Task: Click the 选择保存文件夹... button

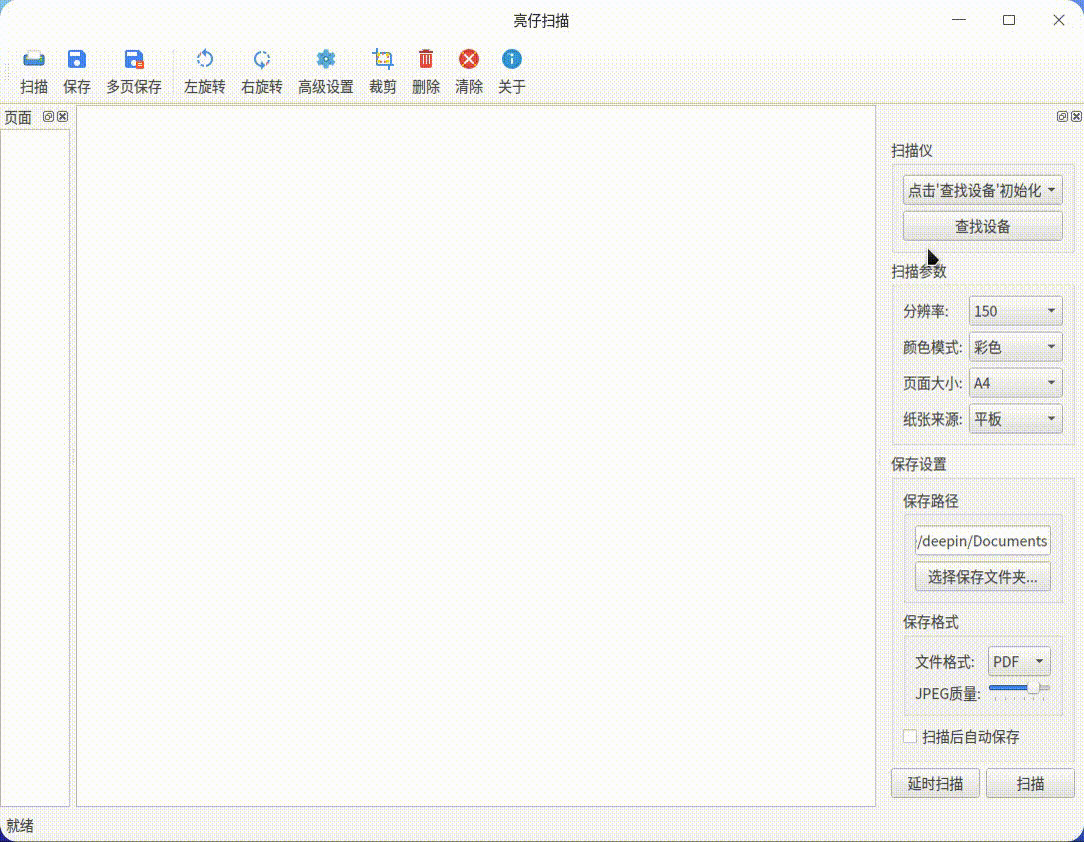Action: (x=982, y=577)
